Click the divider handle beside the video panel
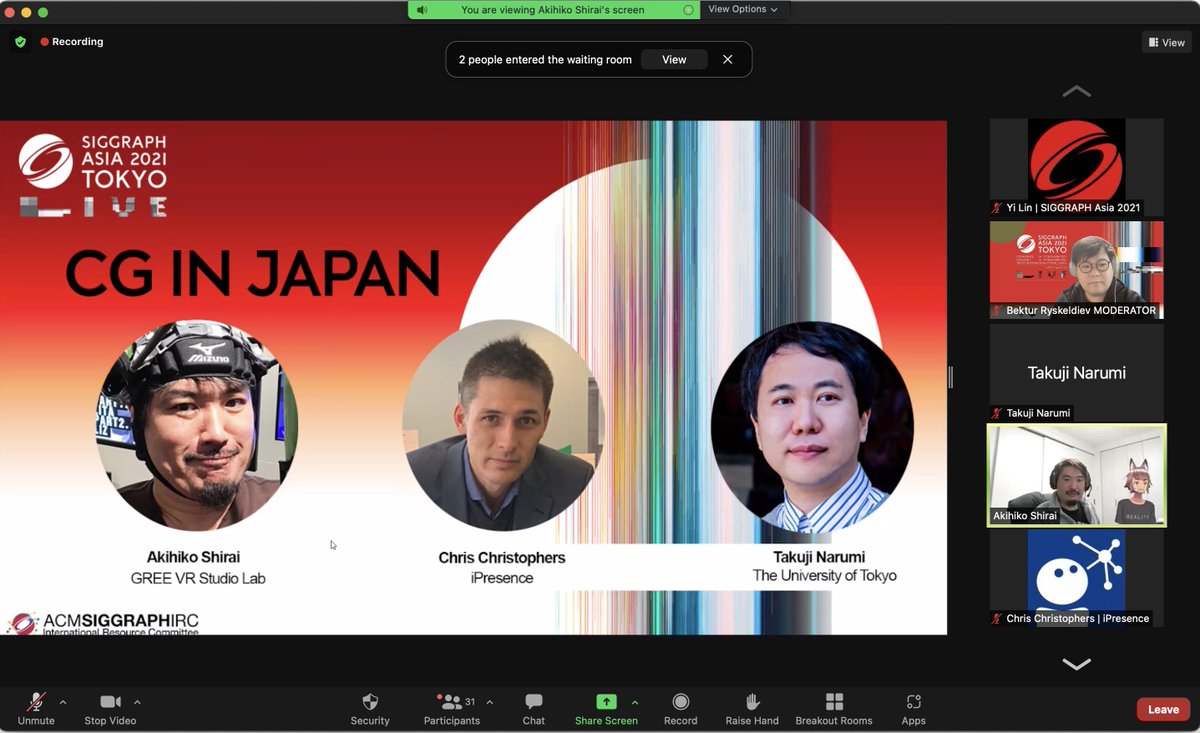This screenshot has width=1200, height=733. [950, 377]
